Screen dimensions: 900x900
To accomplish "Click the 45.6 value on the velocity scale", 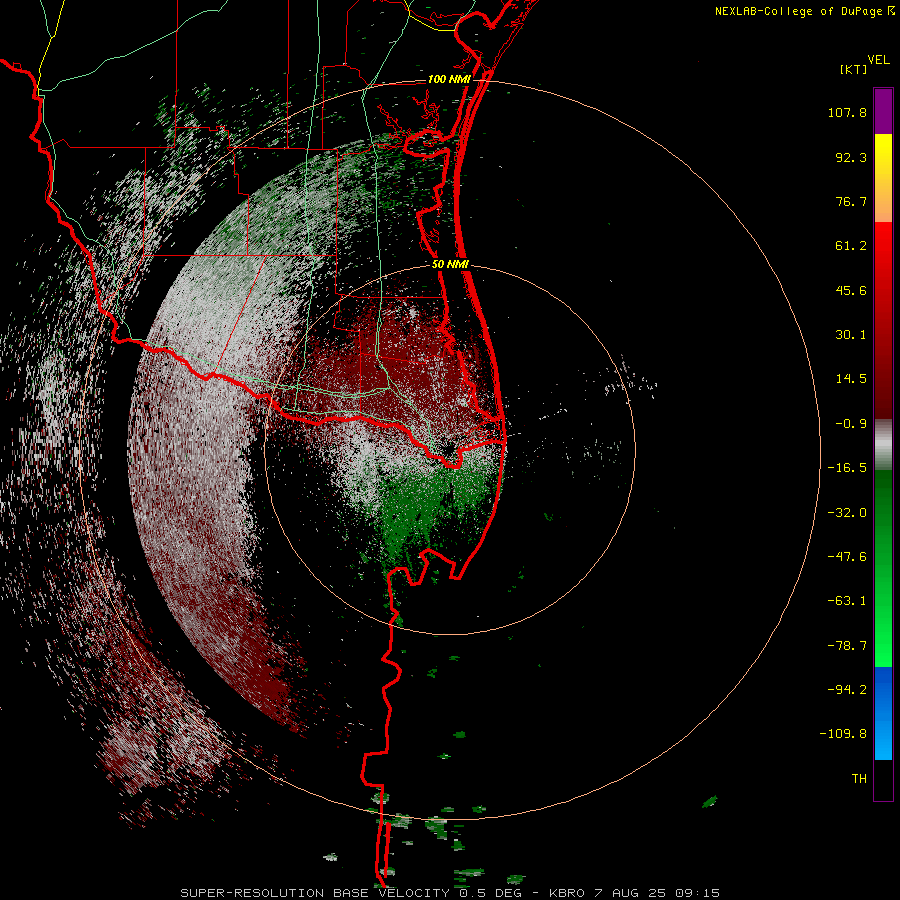I will [x=851, y=290].
